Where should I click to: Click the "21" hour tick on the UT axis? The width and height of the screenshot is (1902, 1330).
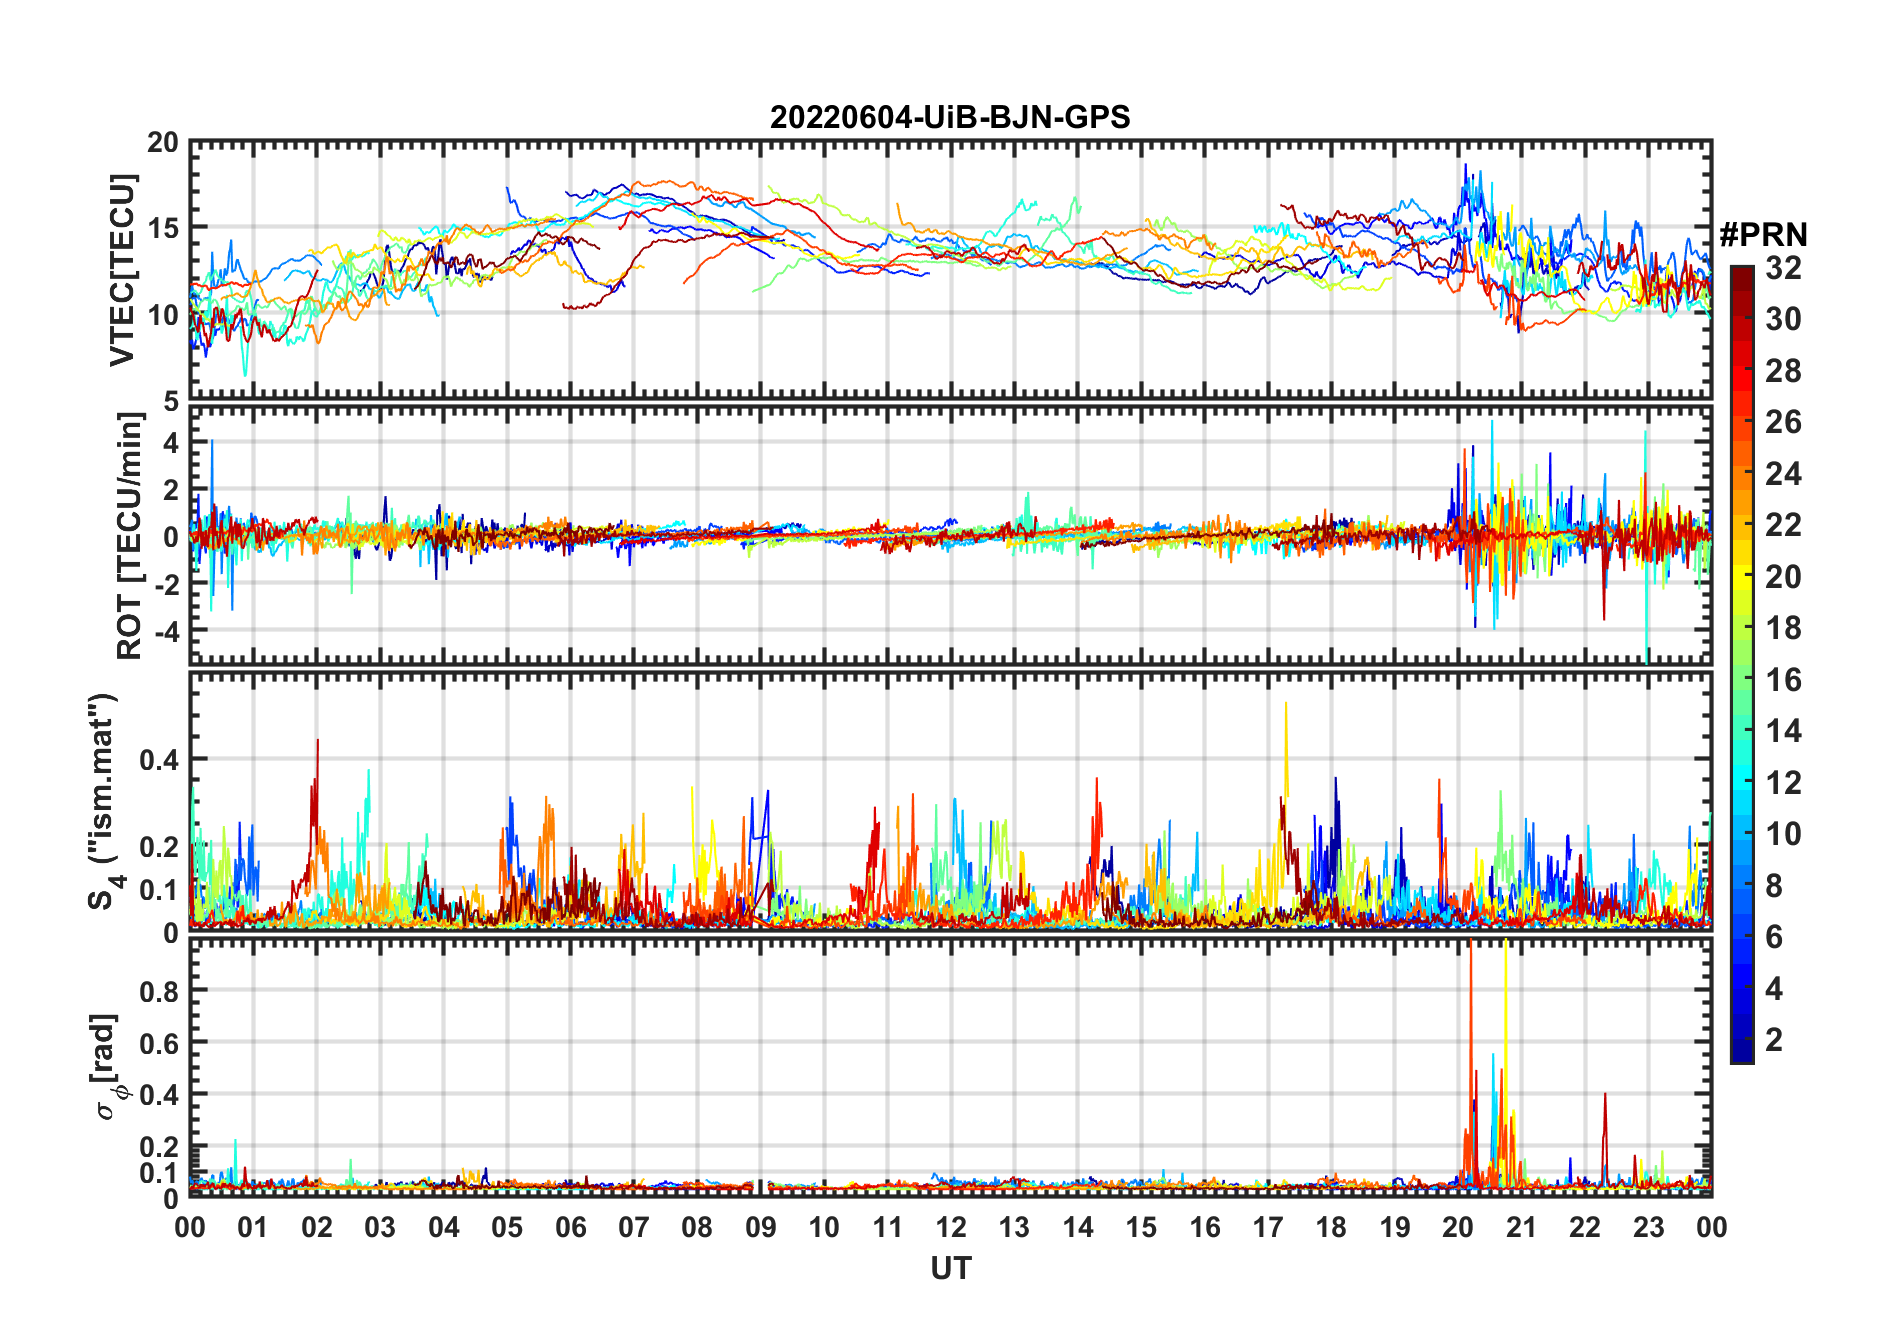point(1521,1228)
